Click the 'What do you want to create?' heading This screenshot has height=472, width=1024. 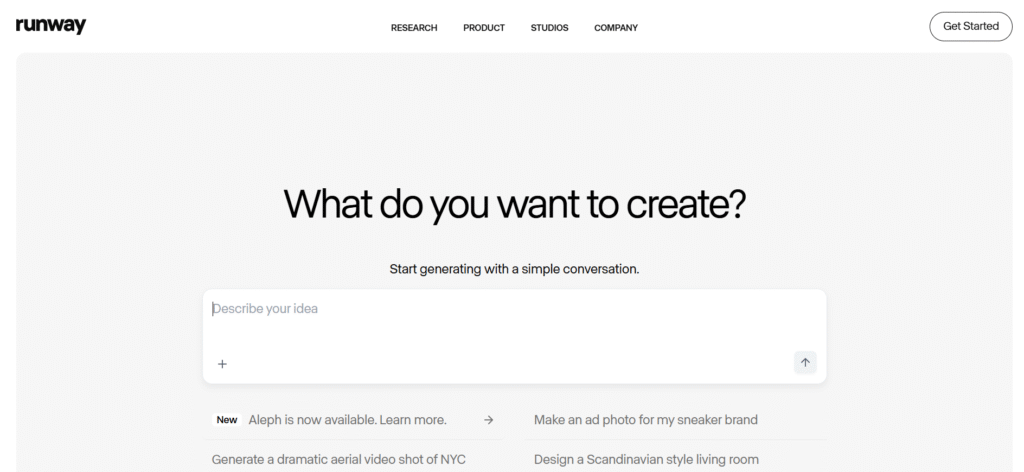pos(514,204)
